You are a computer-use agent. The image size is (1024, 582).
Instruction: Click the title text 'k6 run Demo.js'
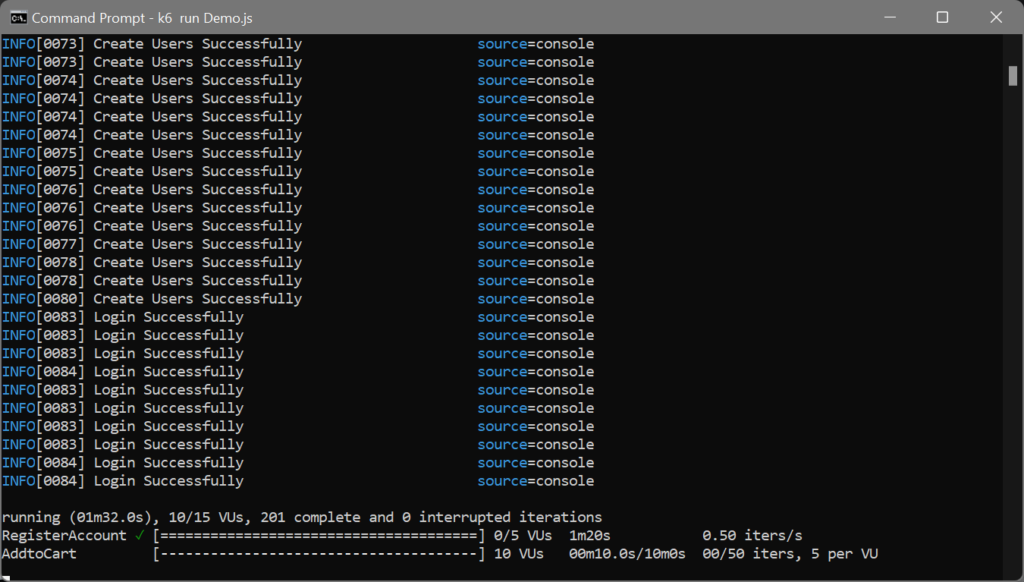(x=204, y=18)
